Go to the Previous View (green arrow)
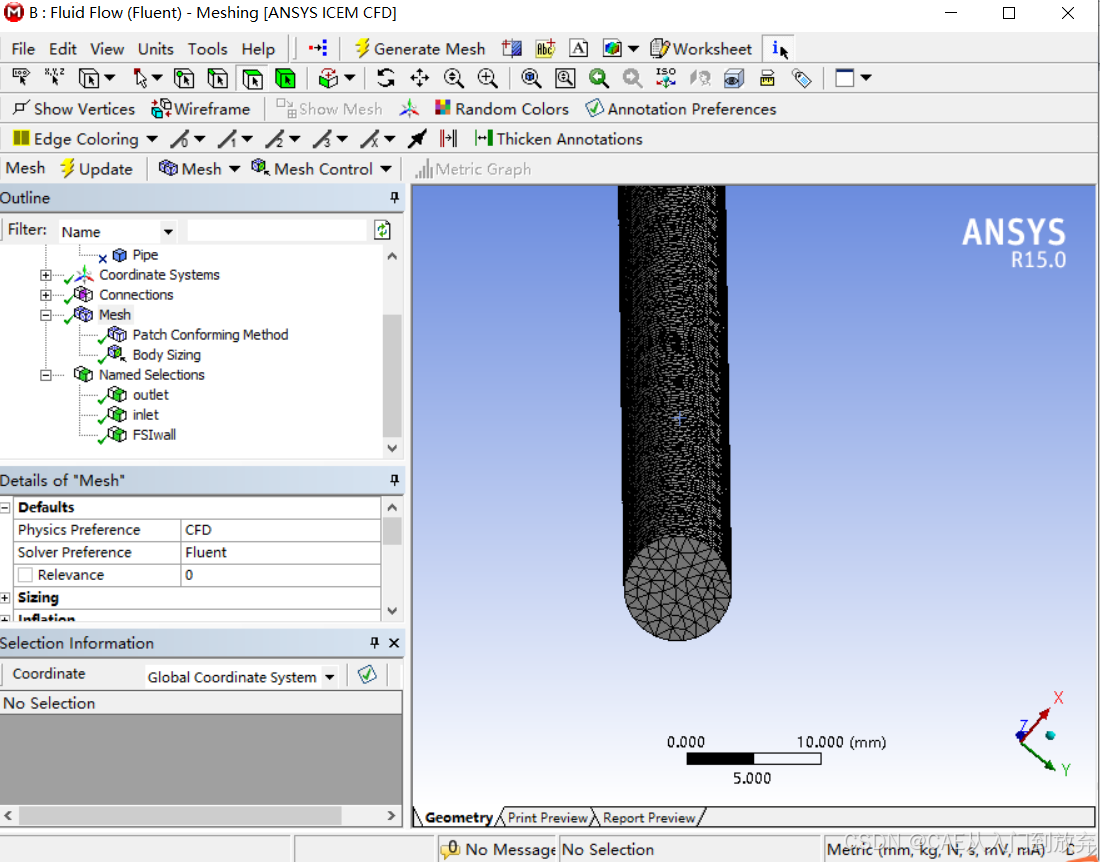Screen dimensions: 1100x862 (x=598, y=78)
